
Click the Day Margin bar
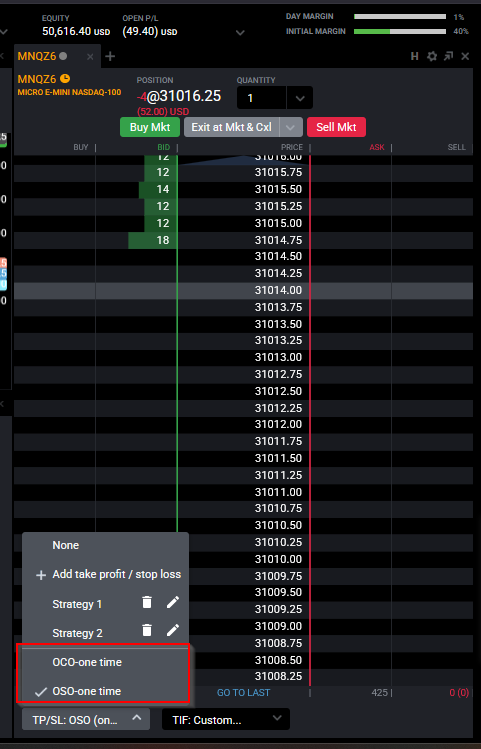[x=400, y=17]
